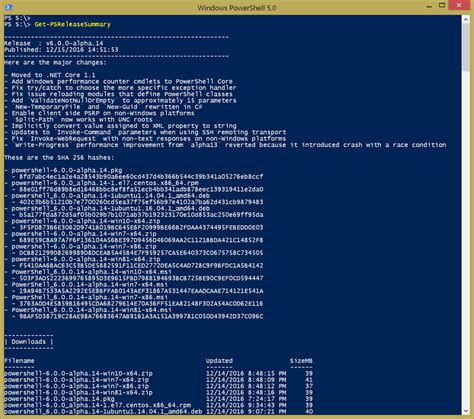
Task: Click the hash beginning with b5a177fda
Action: tap(141, 215)
